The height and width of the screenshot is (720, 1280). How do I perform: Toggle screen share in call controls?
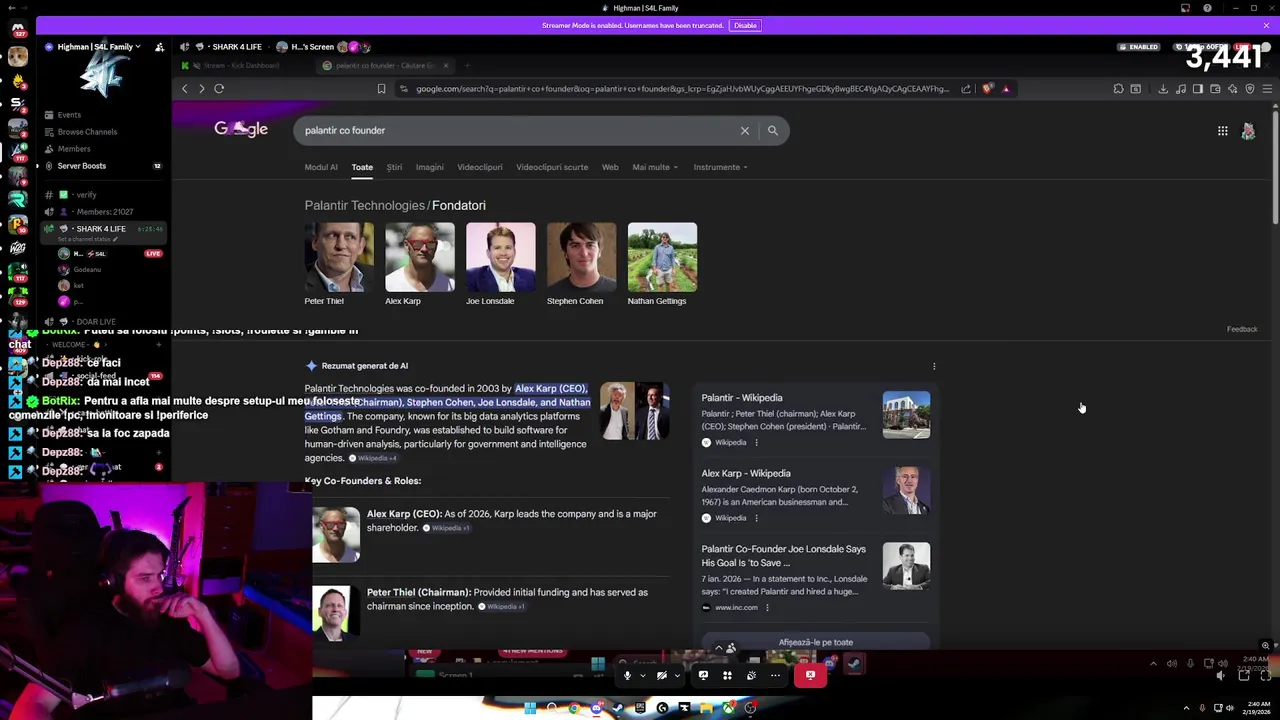point(703,676)
